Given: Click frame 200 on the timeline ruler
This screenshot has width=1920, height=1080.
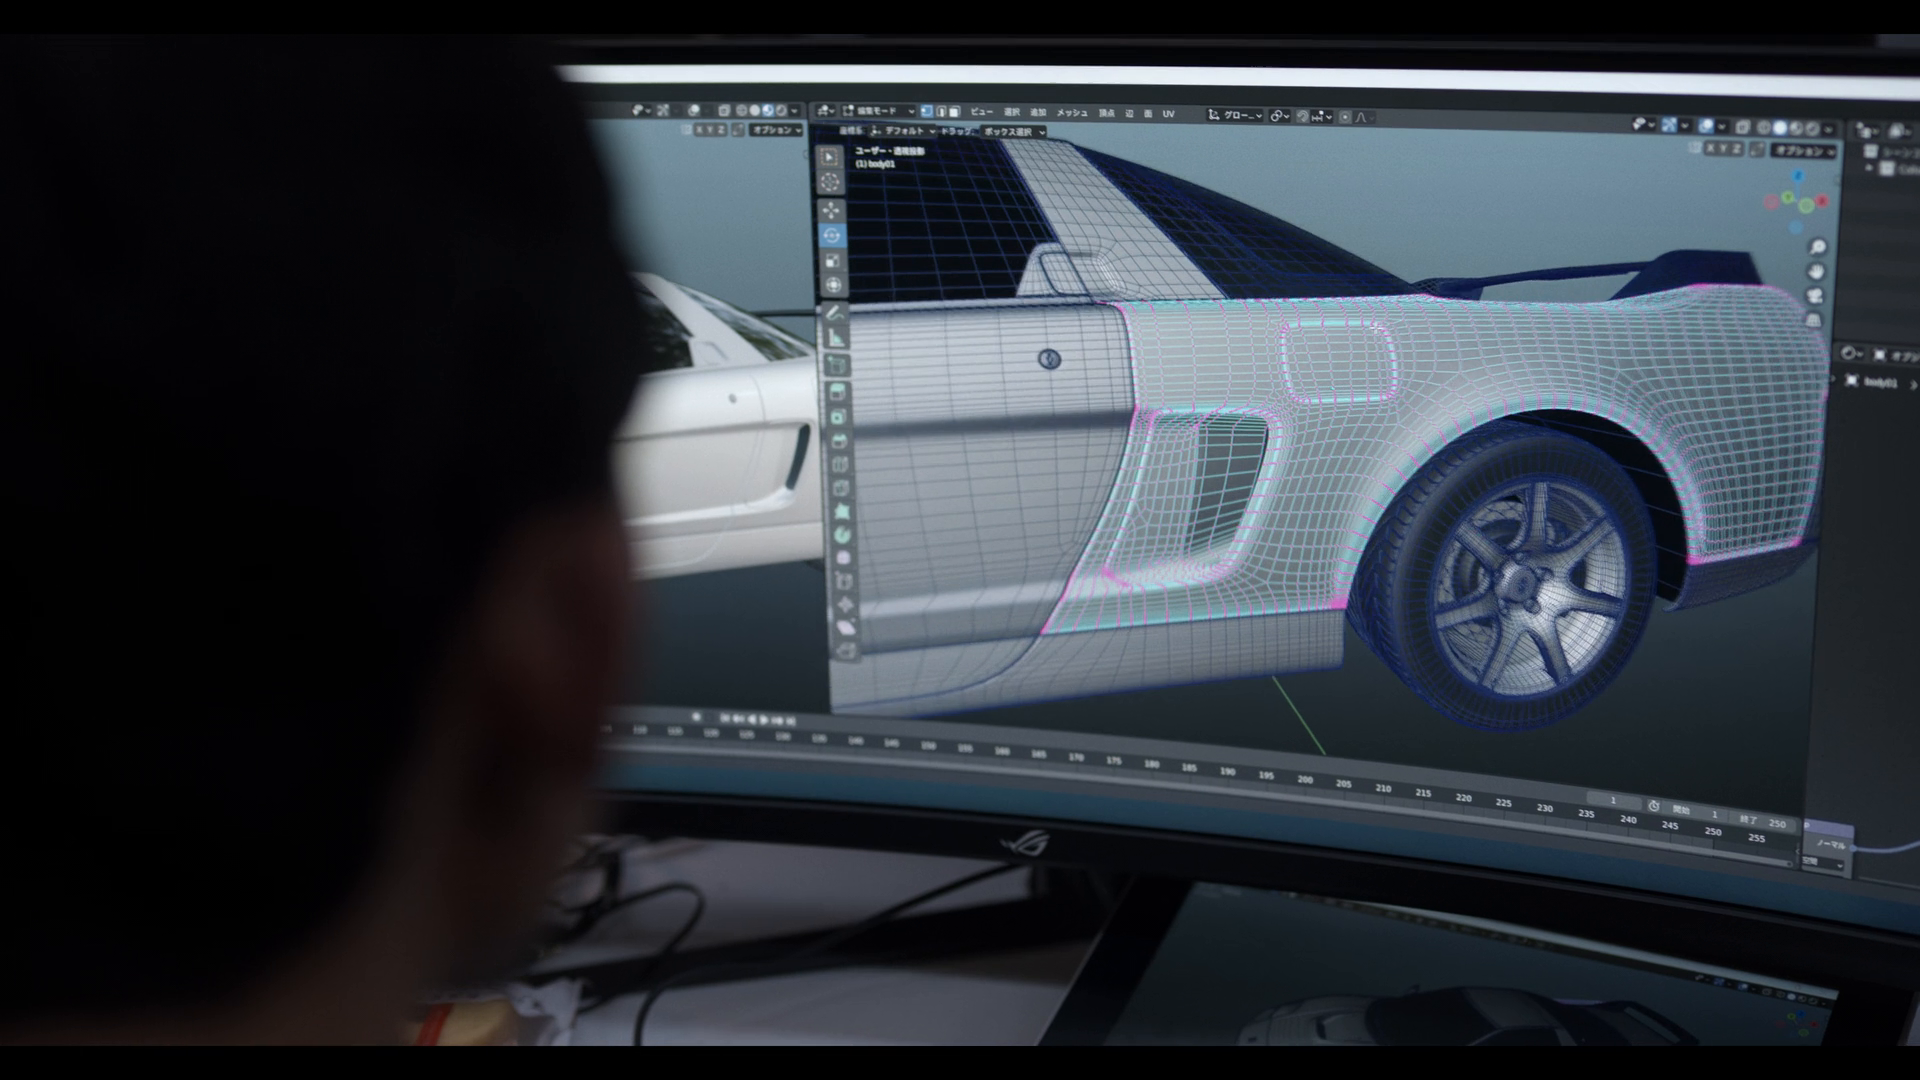Looking at the screenshot, I should 1305,779.
